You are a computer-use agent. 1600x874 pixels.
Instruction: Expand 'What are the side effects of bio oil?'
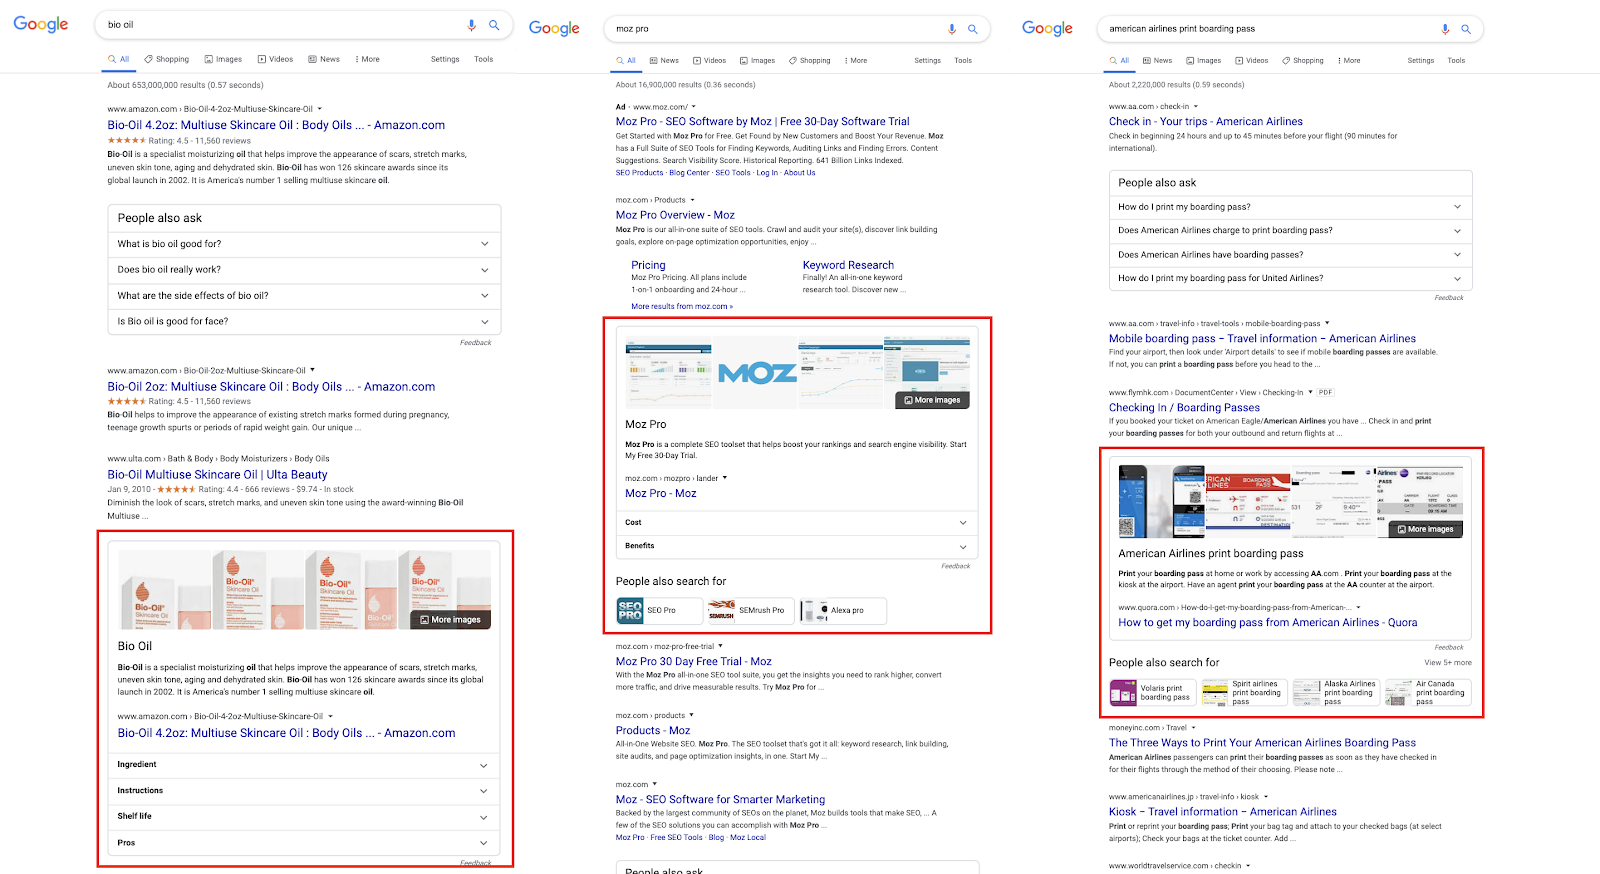(x=304, y=296)
